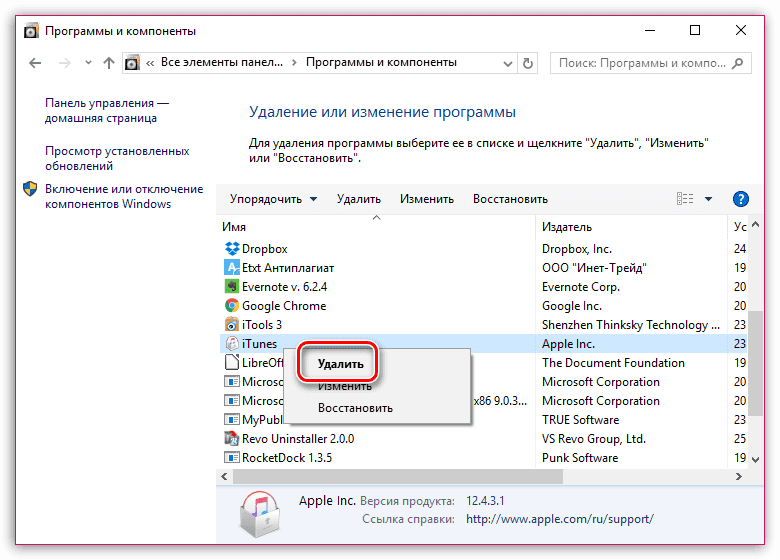Click the vertical scrollbar down arrow
780x560 pixels.
pyautogui.click(x=756, y=460)
